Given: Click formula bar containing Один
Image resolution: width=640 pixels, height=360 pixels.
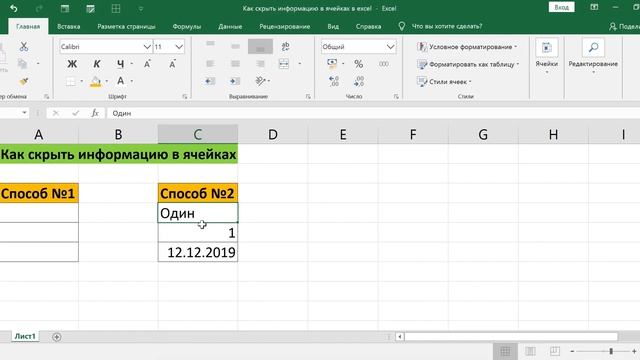Looking at the screenshot, I should [373, 113].
